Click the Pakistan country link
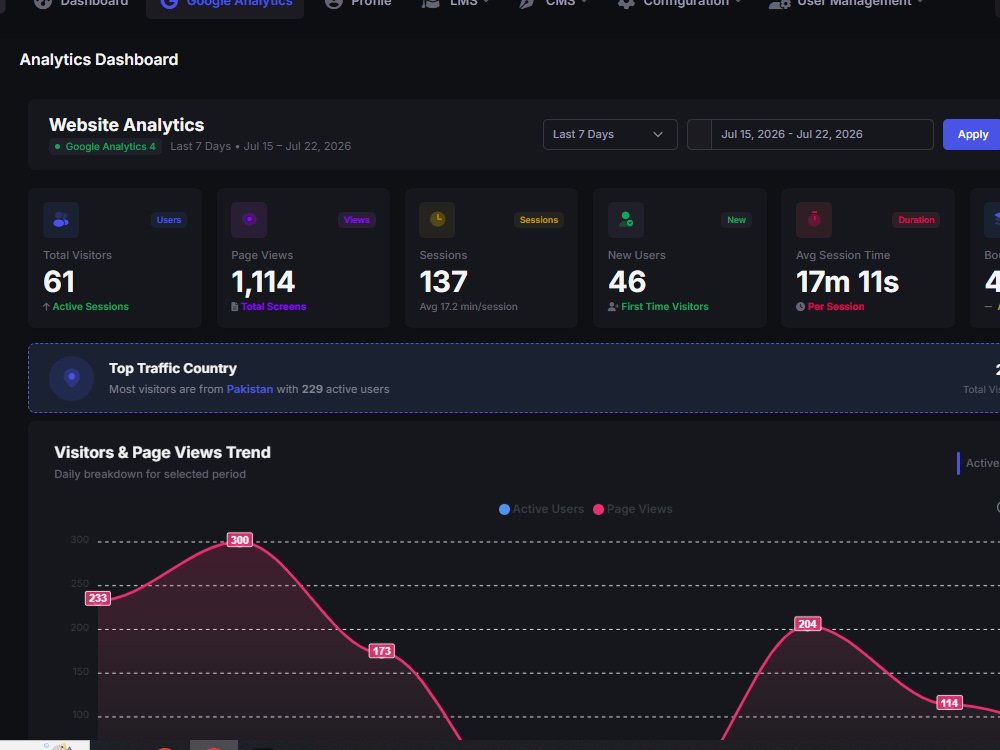Image resolution: width=1000 pixels, height=750 pixels. click(249, 389)
